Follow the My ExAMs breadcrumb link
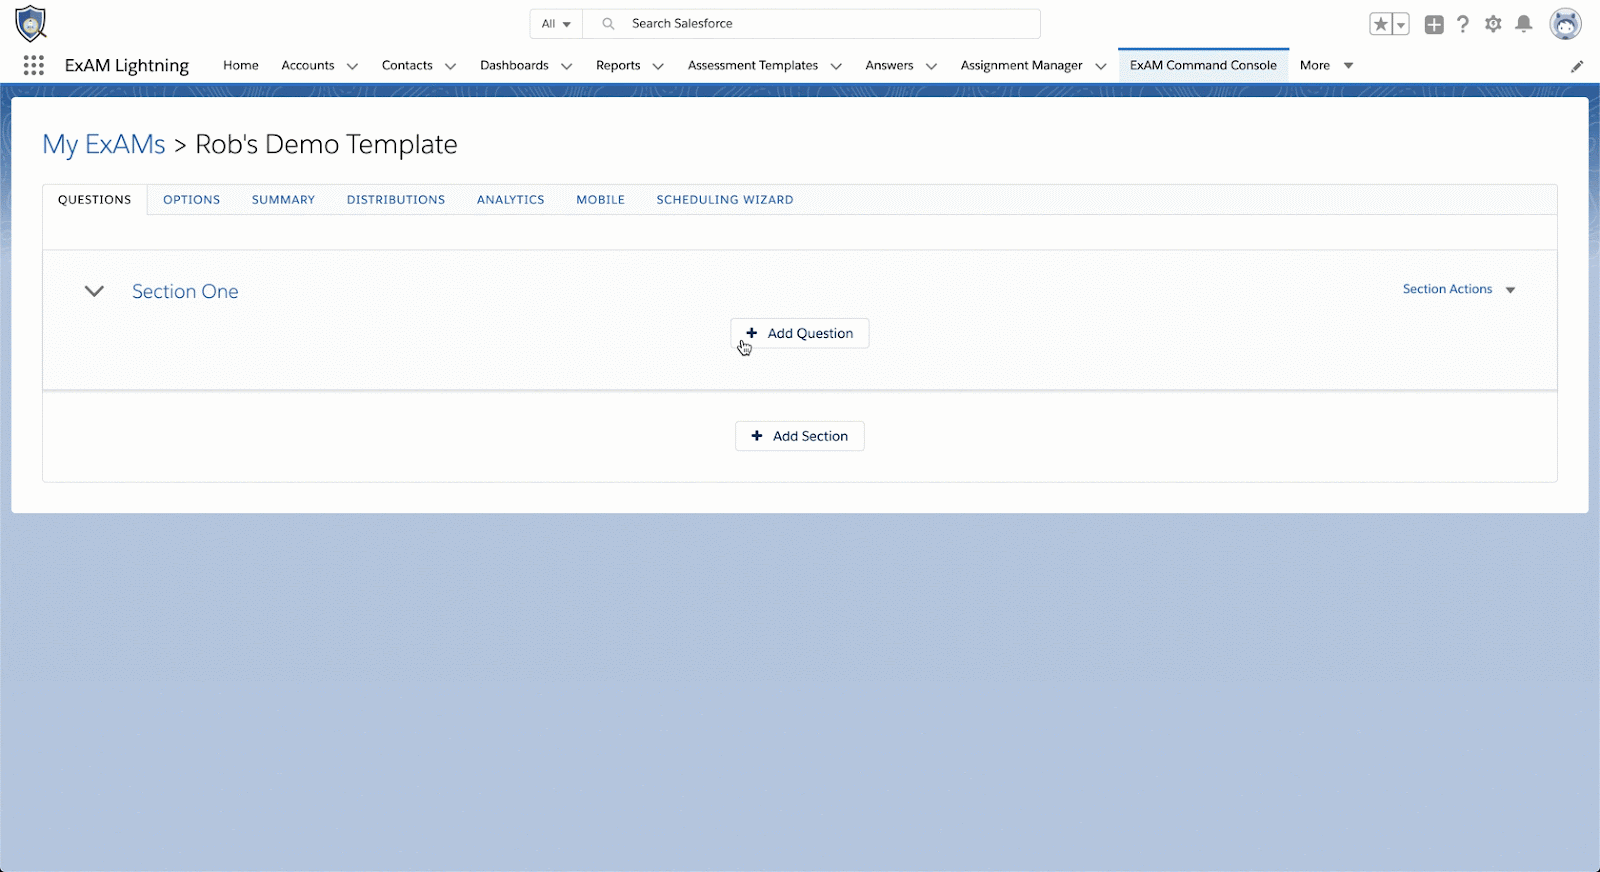This screenshot has width=1600, height=872. pyautogui.click(x=104, y=145)
